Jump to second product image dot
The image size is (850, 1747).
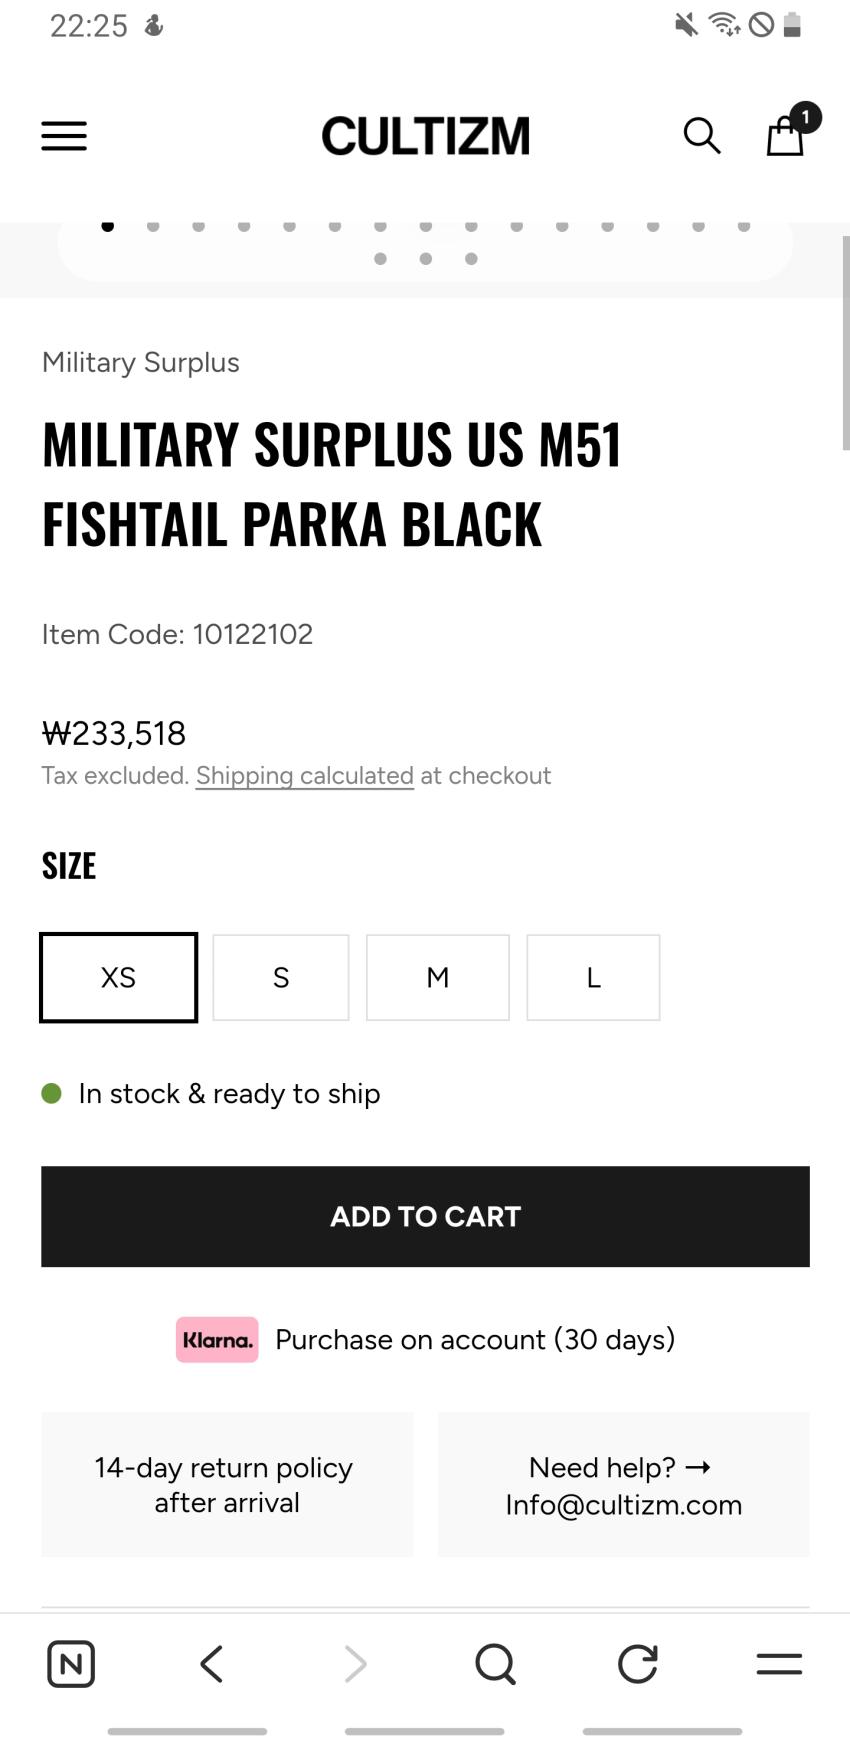click(x=153, y=226)
